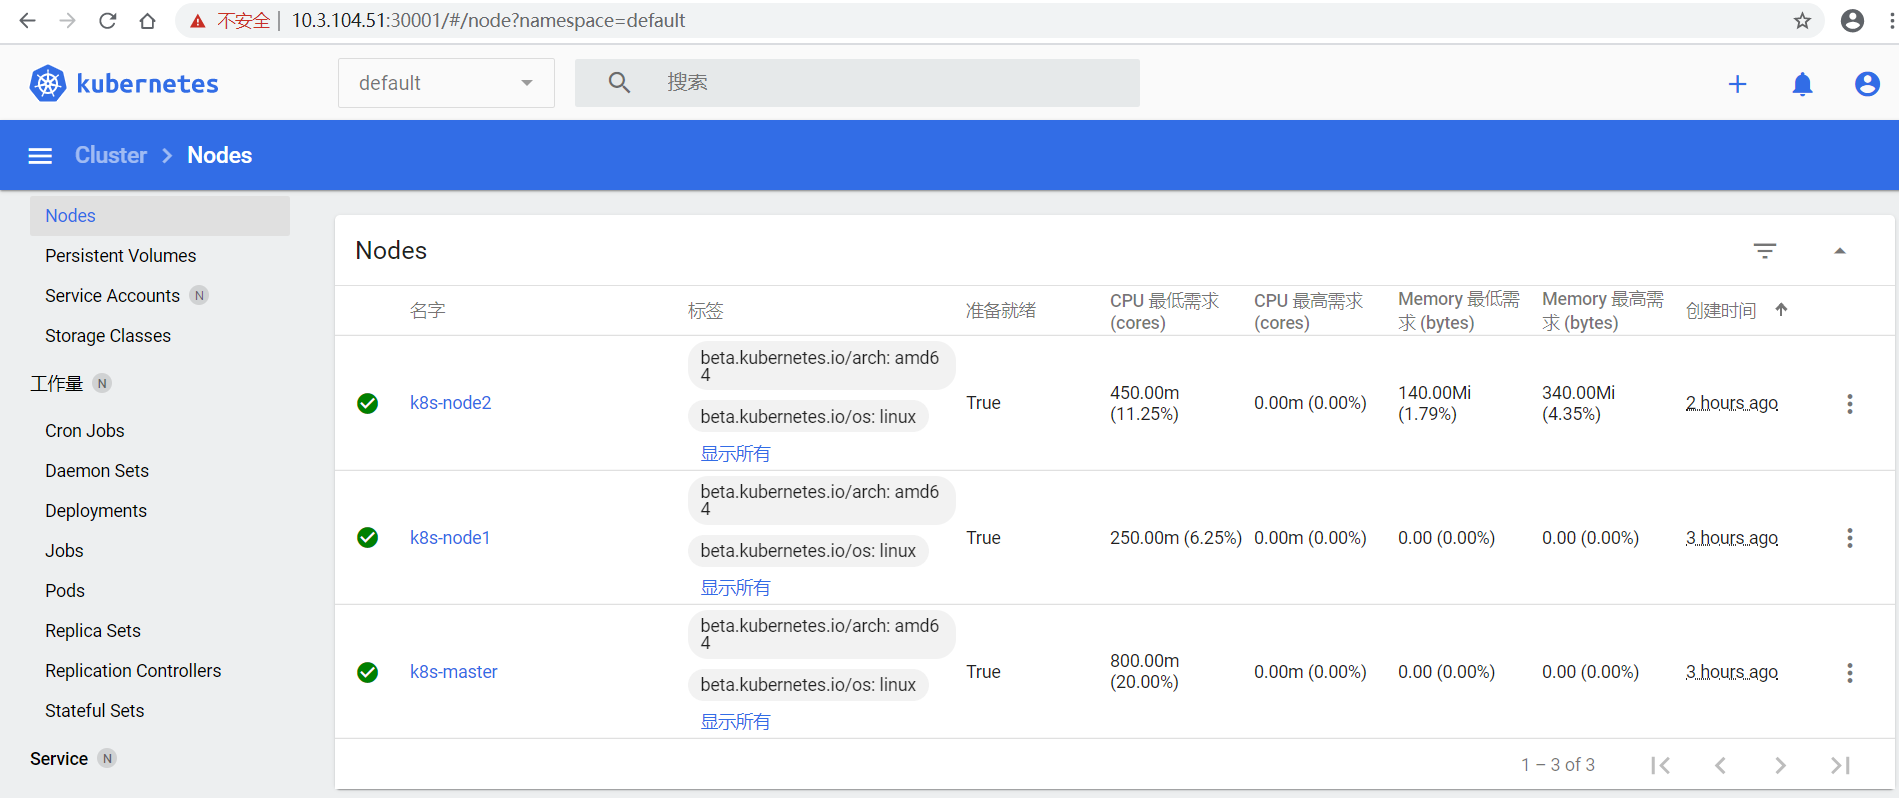The height and width of the screenshot is (798, 1899).
Task: Open actions menu for k8s-master
Action: pyautogui.click(x=1849, y=673)
